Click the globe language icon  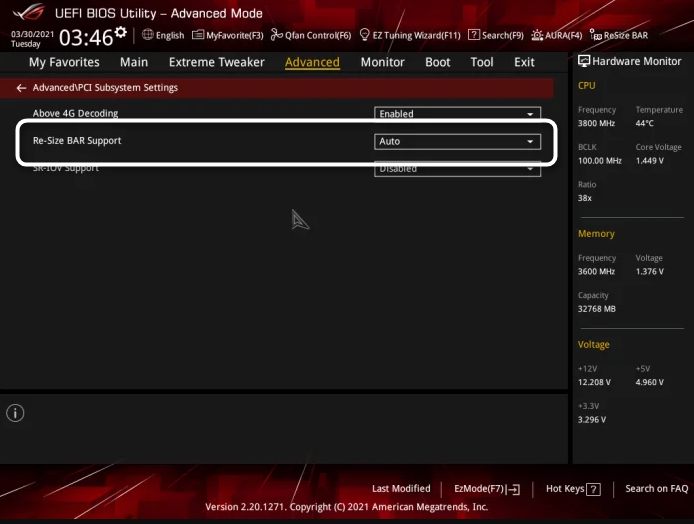point(148,35)
